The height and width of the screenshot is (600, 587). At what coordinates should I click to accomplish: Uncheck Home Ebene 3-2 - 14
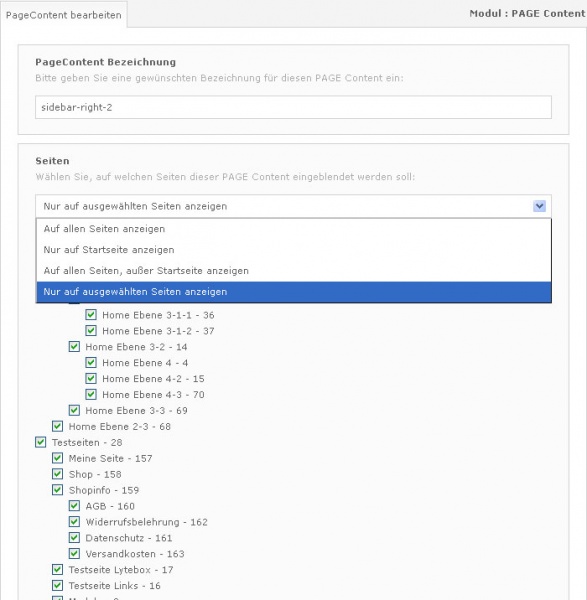pos(74,347)
